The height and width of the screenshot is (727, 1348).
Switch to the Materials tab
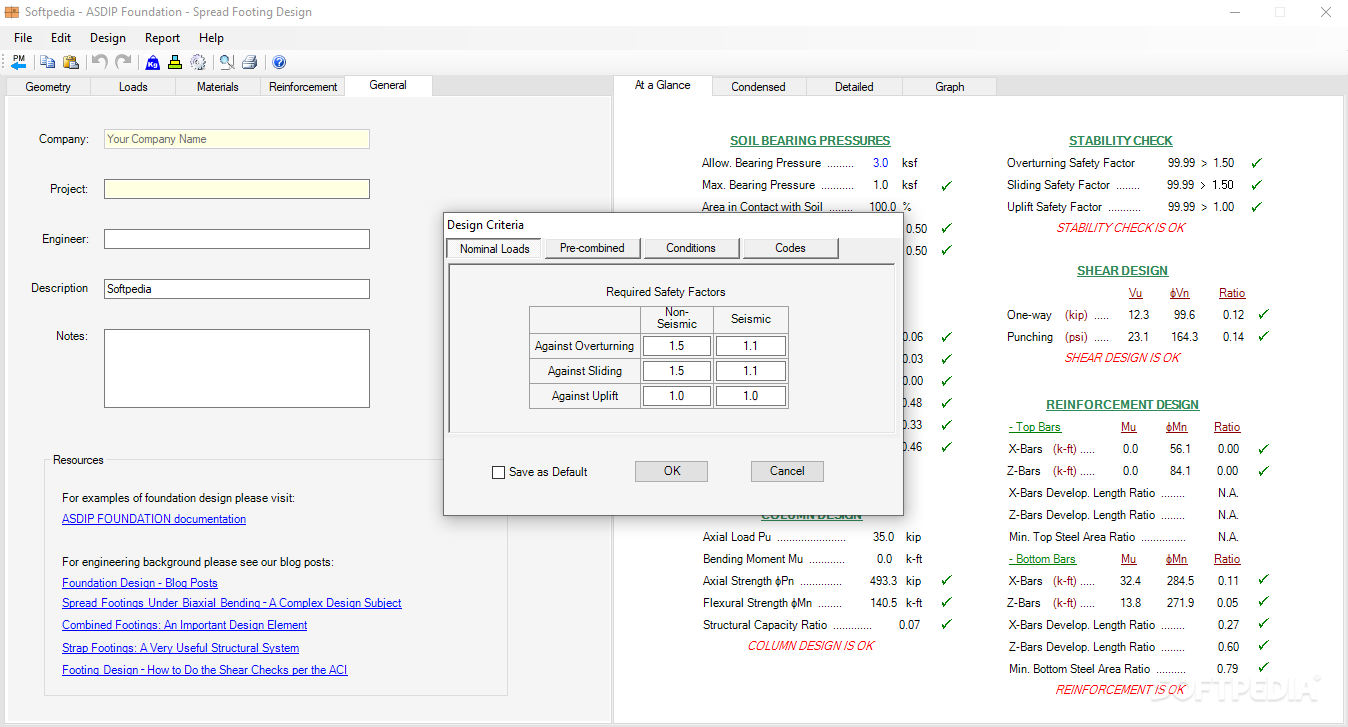click(218, 87)
